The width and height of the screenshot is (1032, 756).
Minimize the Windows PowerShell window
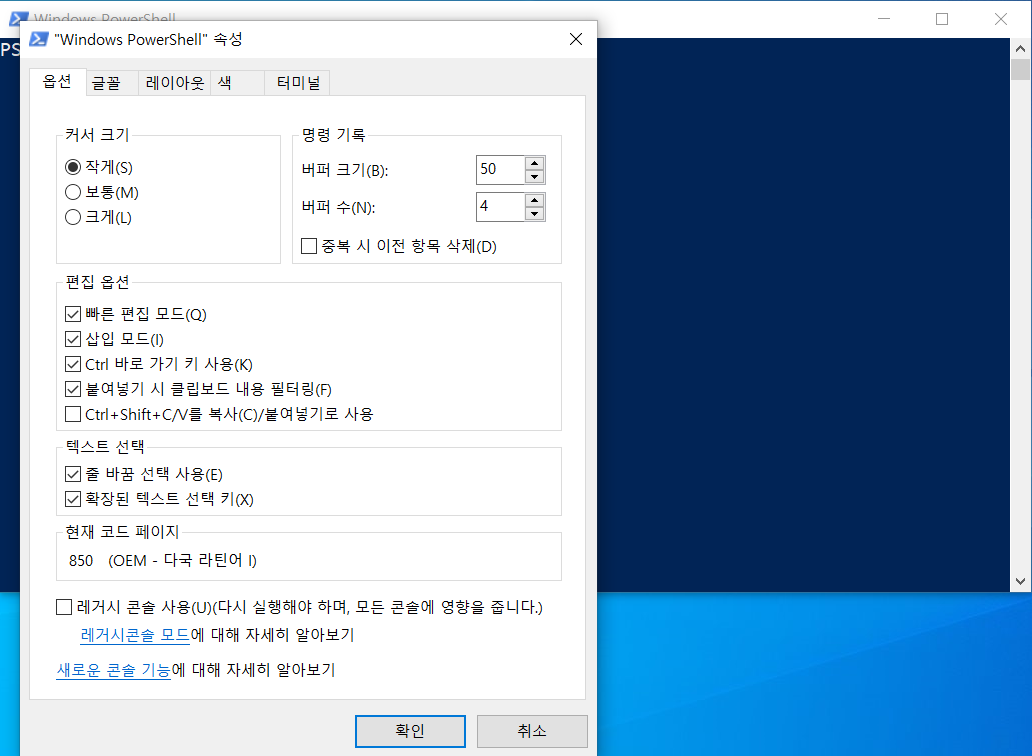884,19
